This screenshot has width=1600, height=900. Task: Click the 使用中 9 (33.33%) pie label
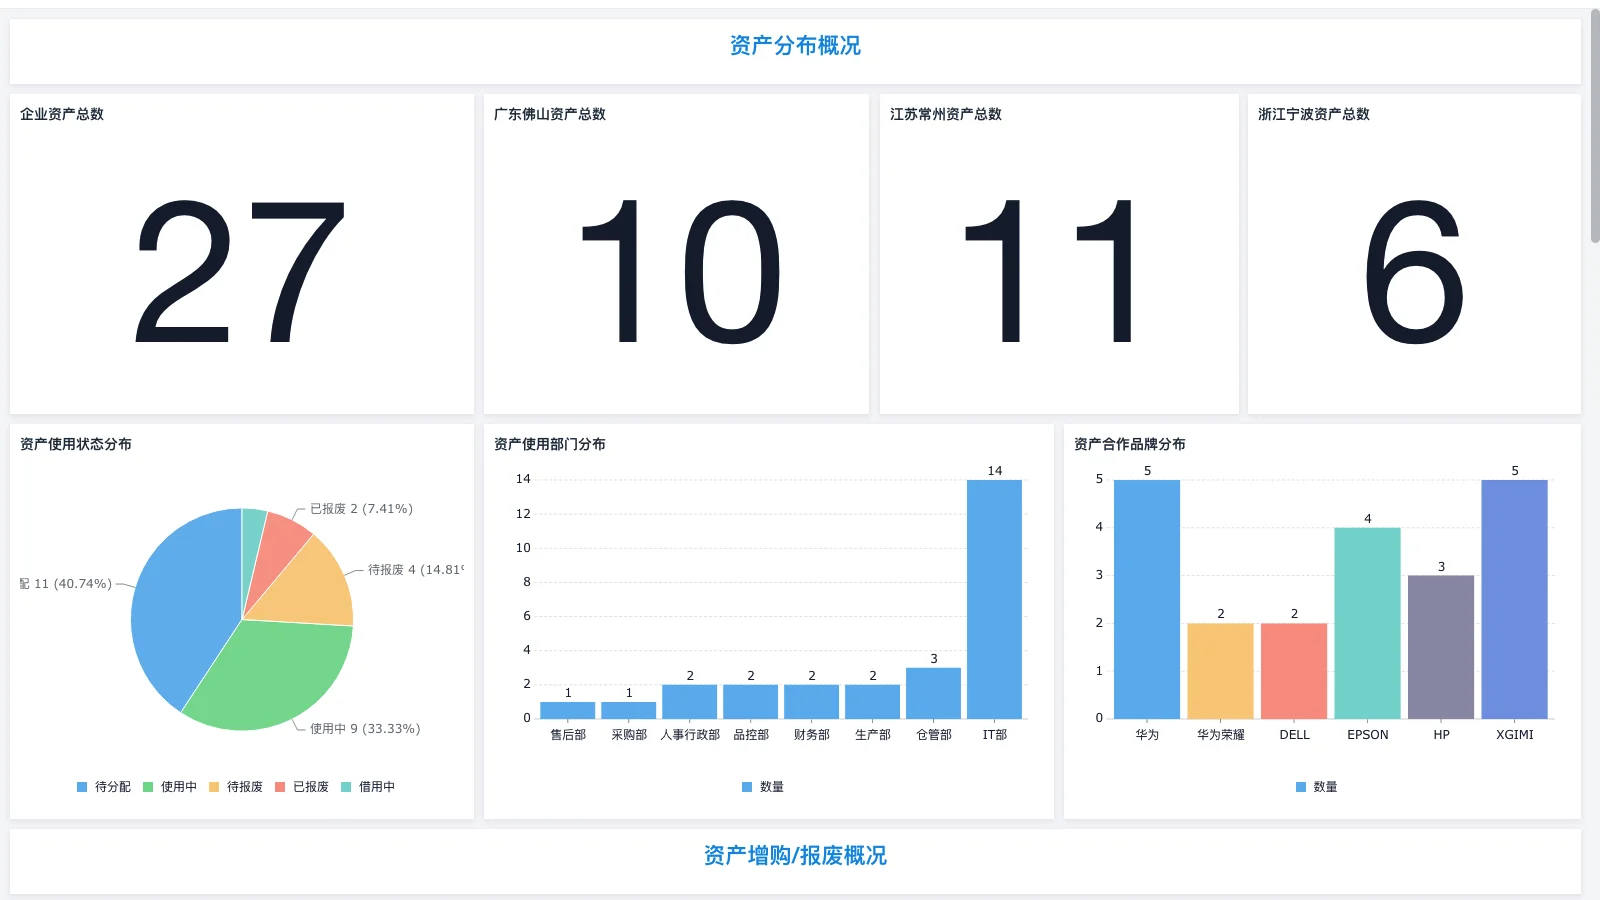pos(365,729)
